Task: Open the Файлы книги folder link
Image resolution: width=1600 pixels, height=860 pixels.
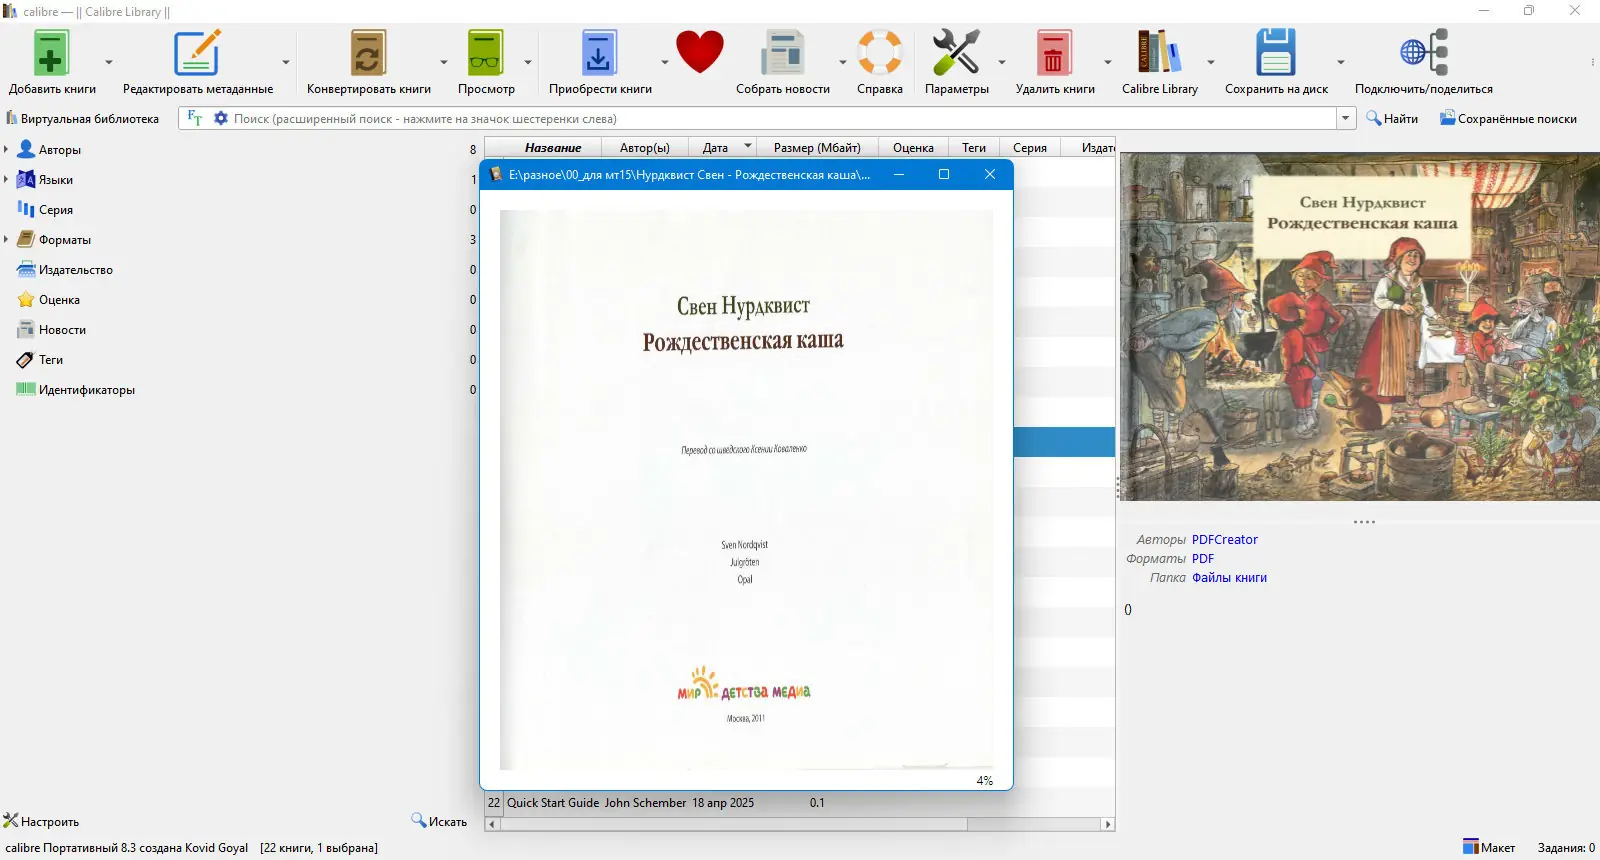Action: pyautogui.click(x=1229, y=578)
